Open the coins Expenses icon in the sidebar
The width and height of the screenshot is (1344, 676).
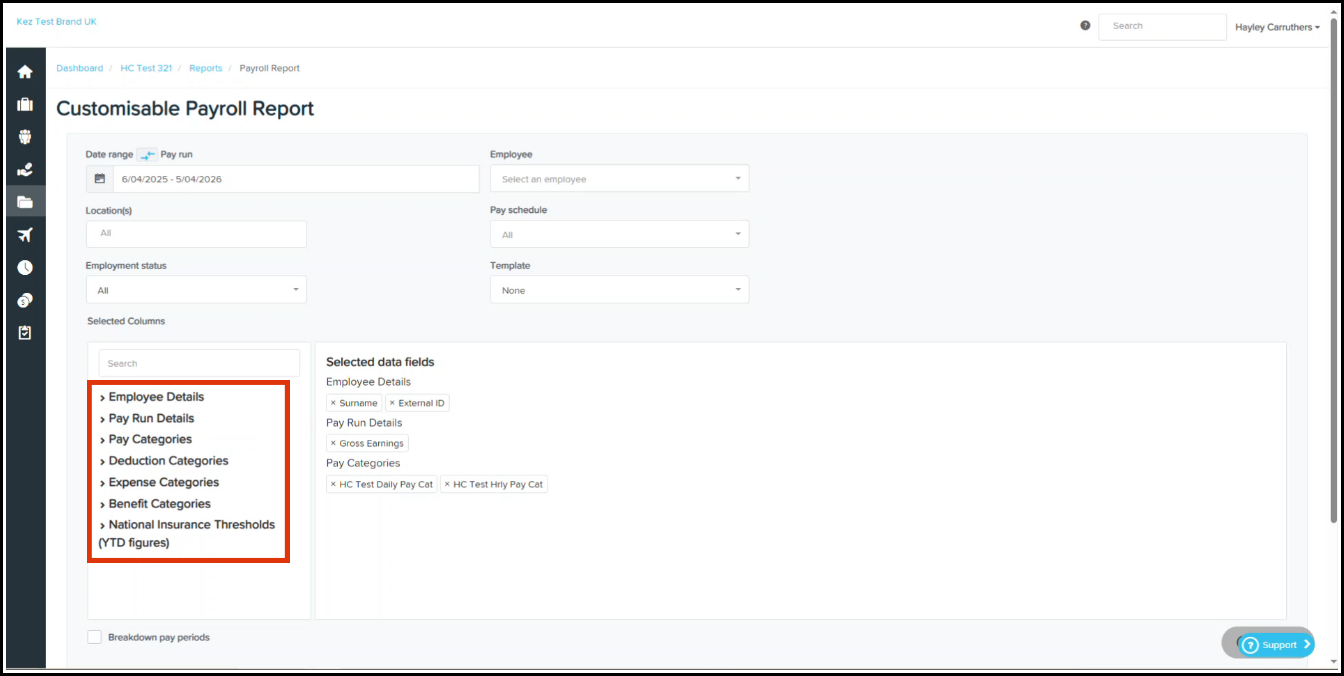point(25,300)
